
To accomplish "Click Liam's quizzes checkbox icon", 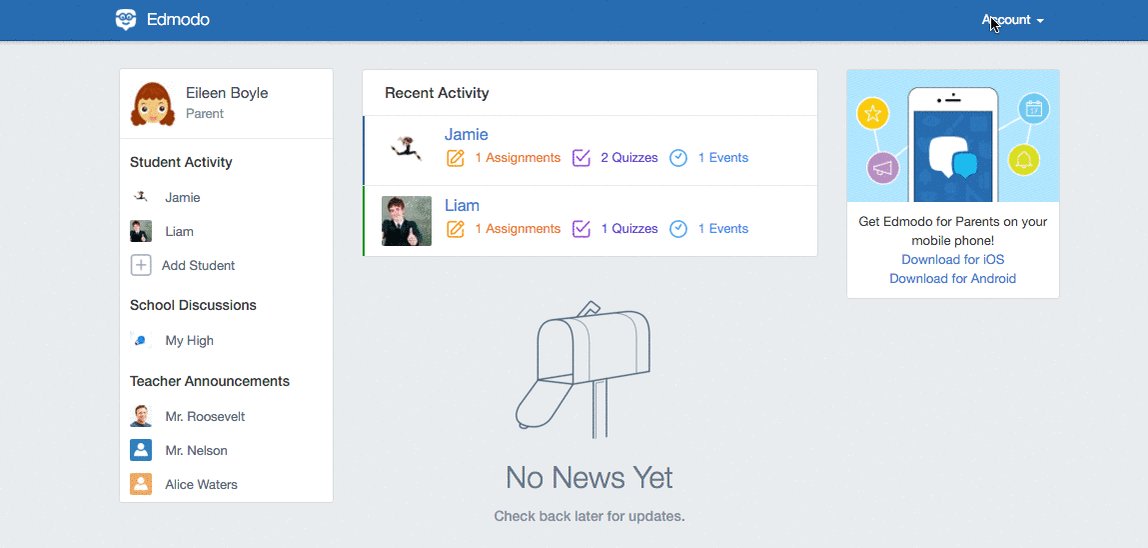I will 581,229.
